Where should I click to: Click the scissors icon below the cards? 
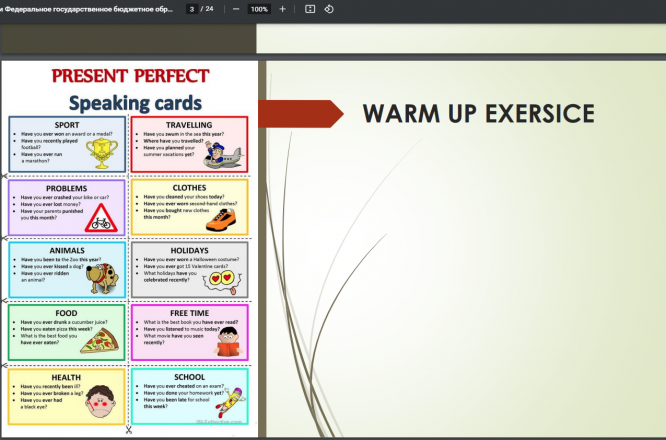[x=129, y=430]
